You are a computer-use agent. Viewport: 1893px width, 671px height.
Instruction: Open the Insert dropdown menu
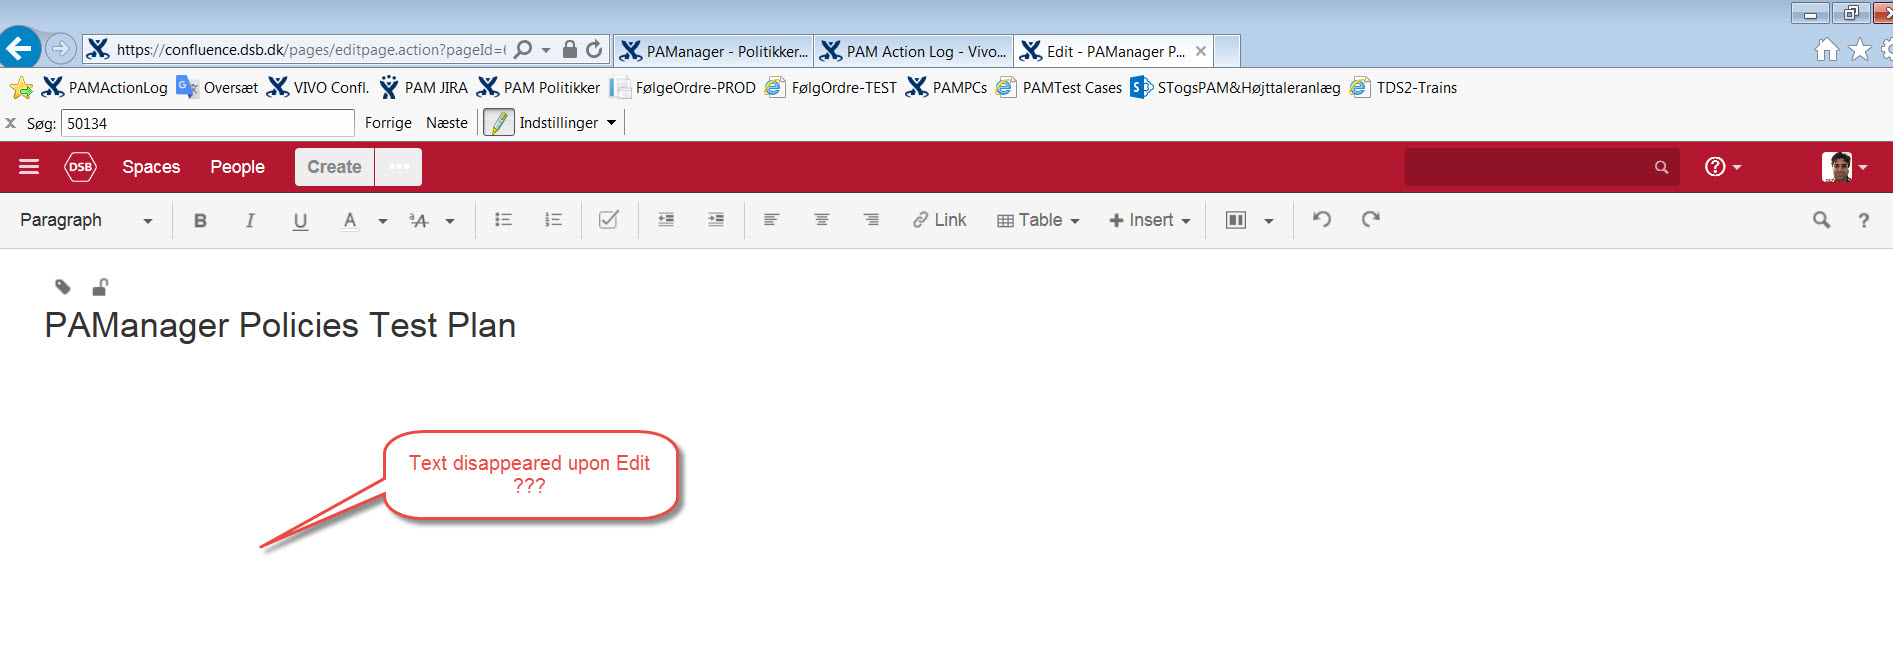pos(1149,220)
